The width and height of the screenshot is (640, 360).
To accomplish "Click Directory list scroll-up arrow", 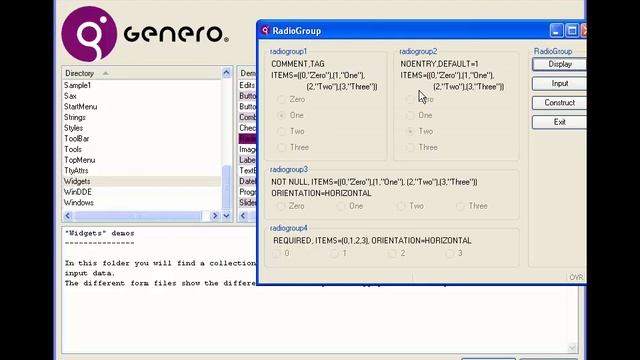I will coord(227,73).
